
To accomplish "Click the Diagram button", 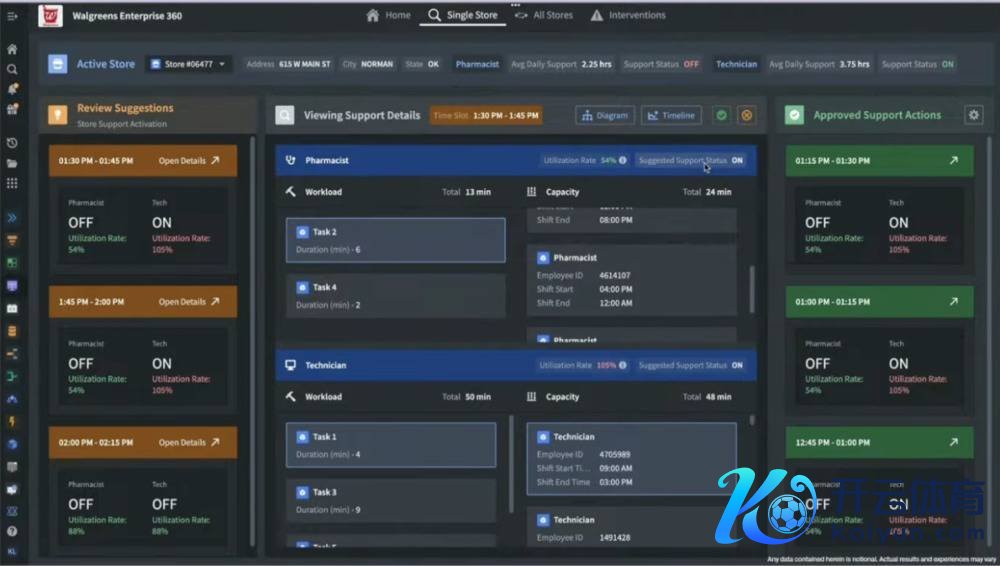I will [x=605, y=116].
